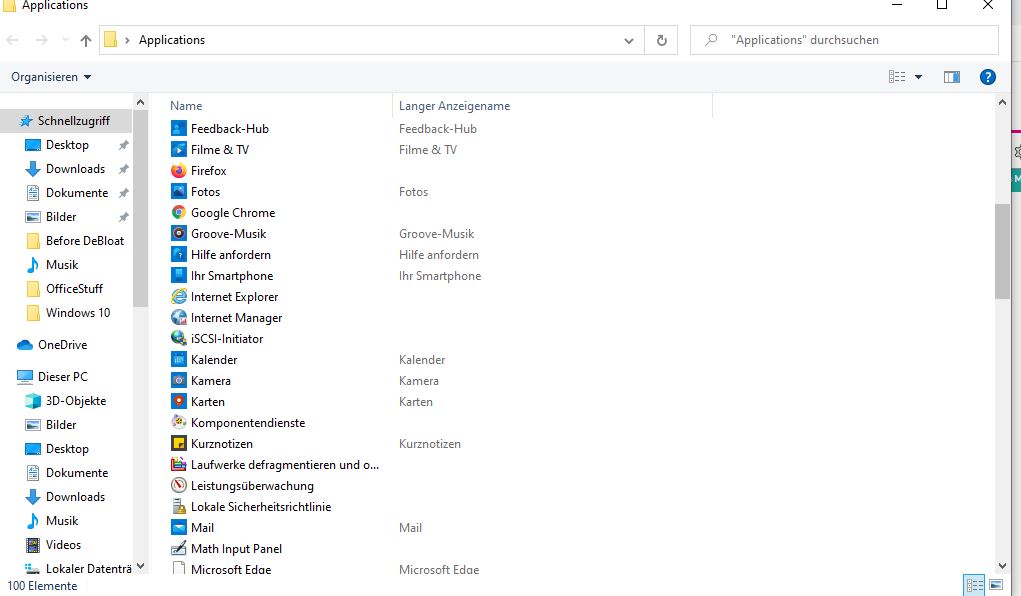Toggle the preview pane icon
The height and width of the screenshot is (596, 1021).
tap(951, 77)
